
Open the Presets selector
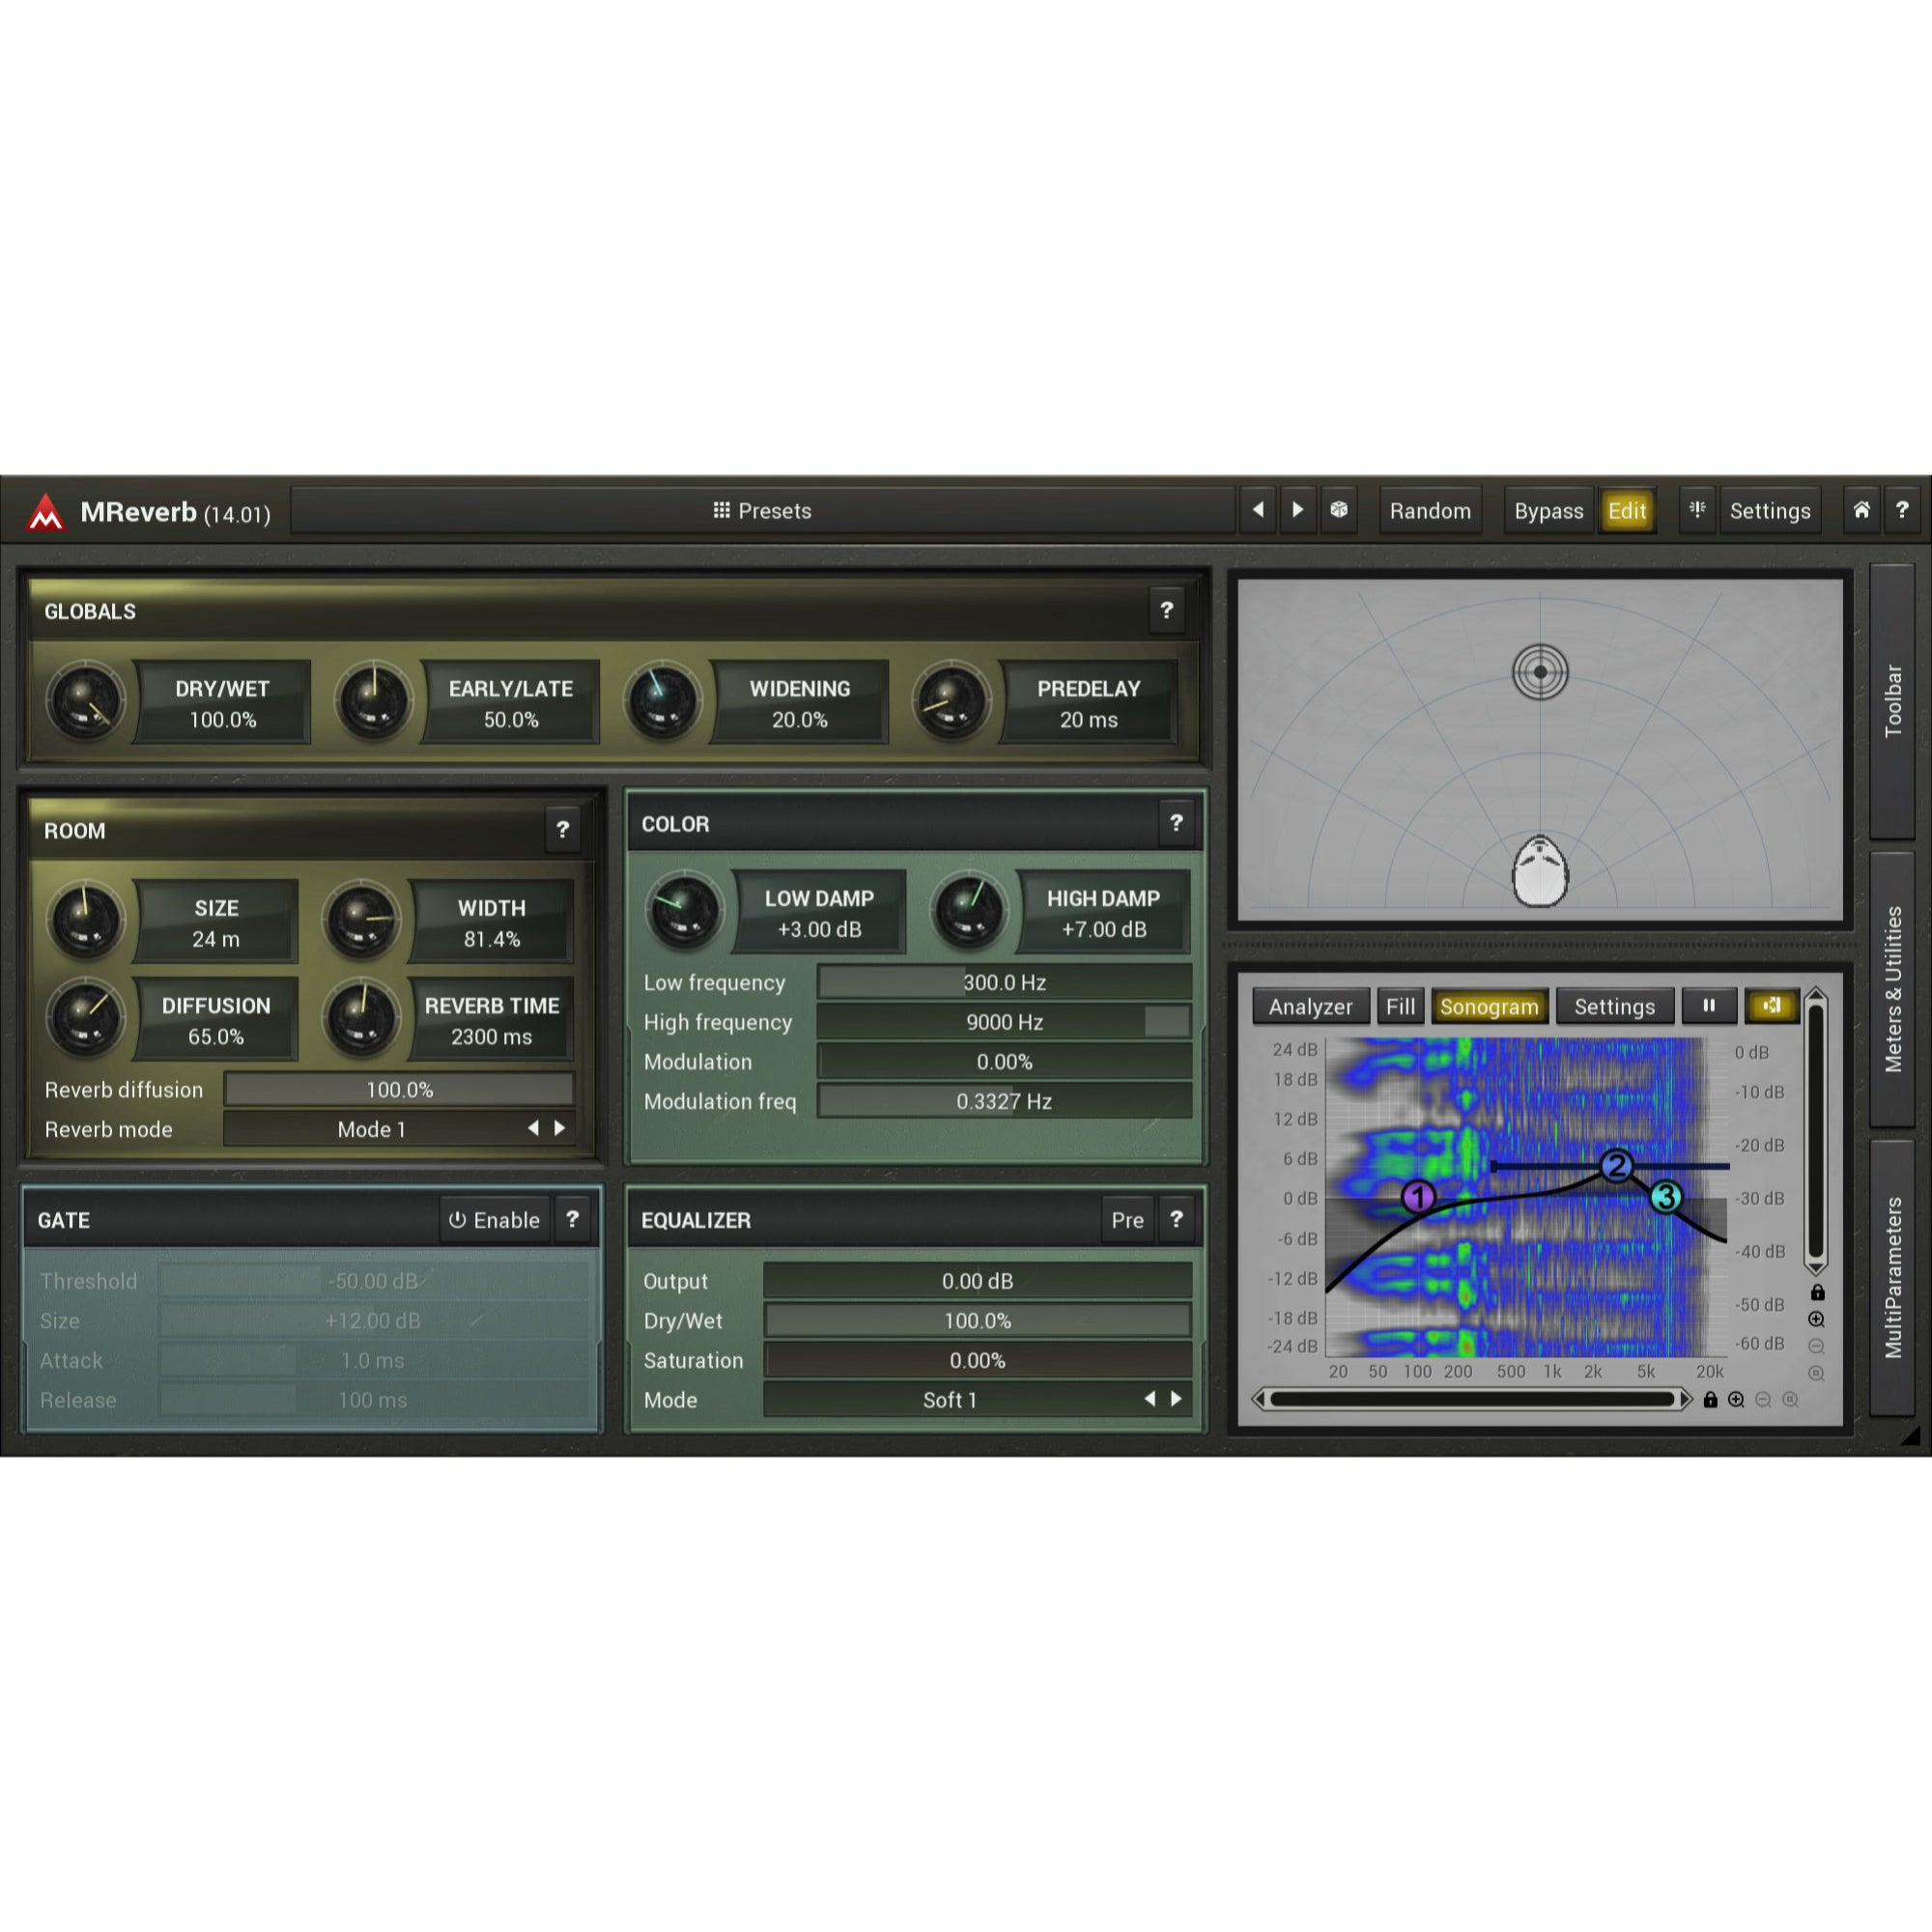[762, 511]
